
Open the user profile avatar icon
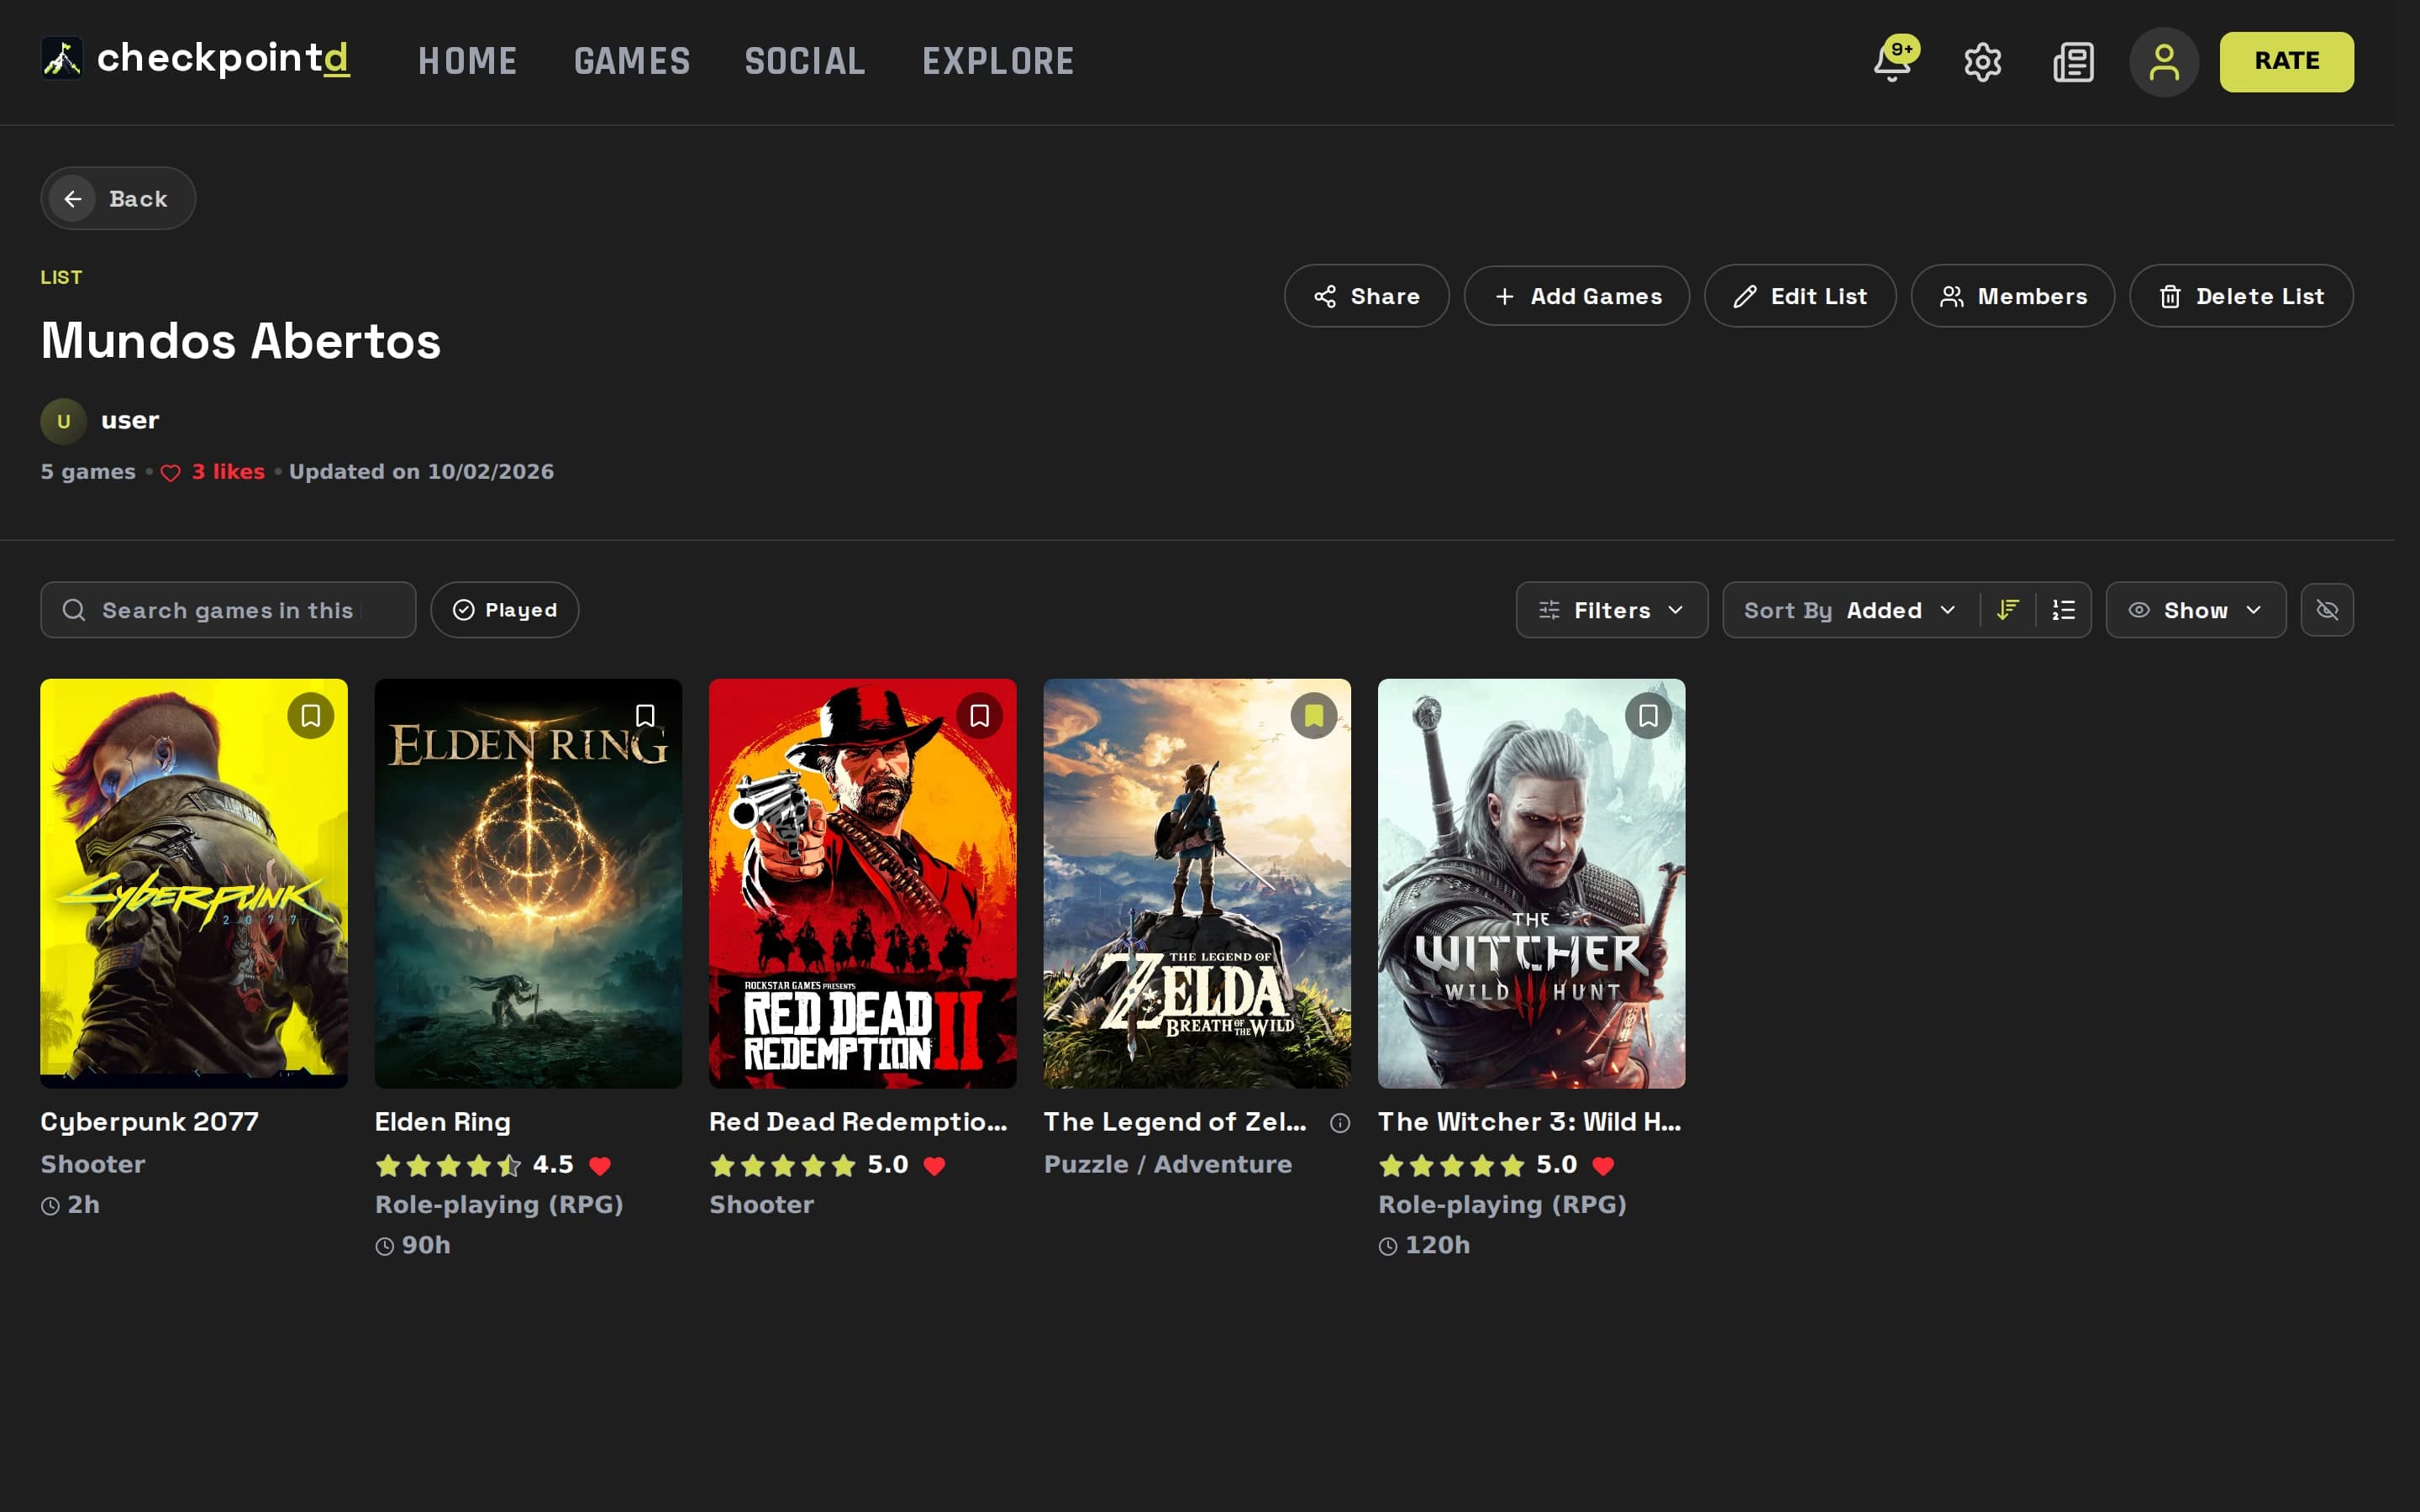pos(2164,62)
